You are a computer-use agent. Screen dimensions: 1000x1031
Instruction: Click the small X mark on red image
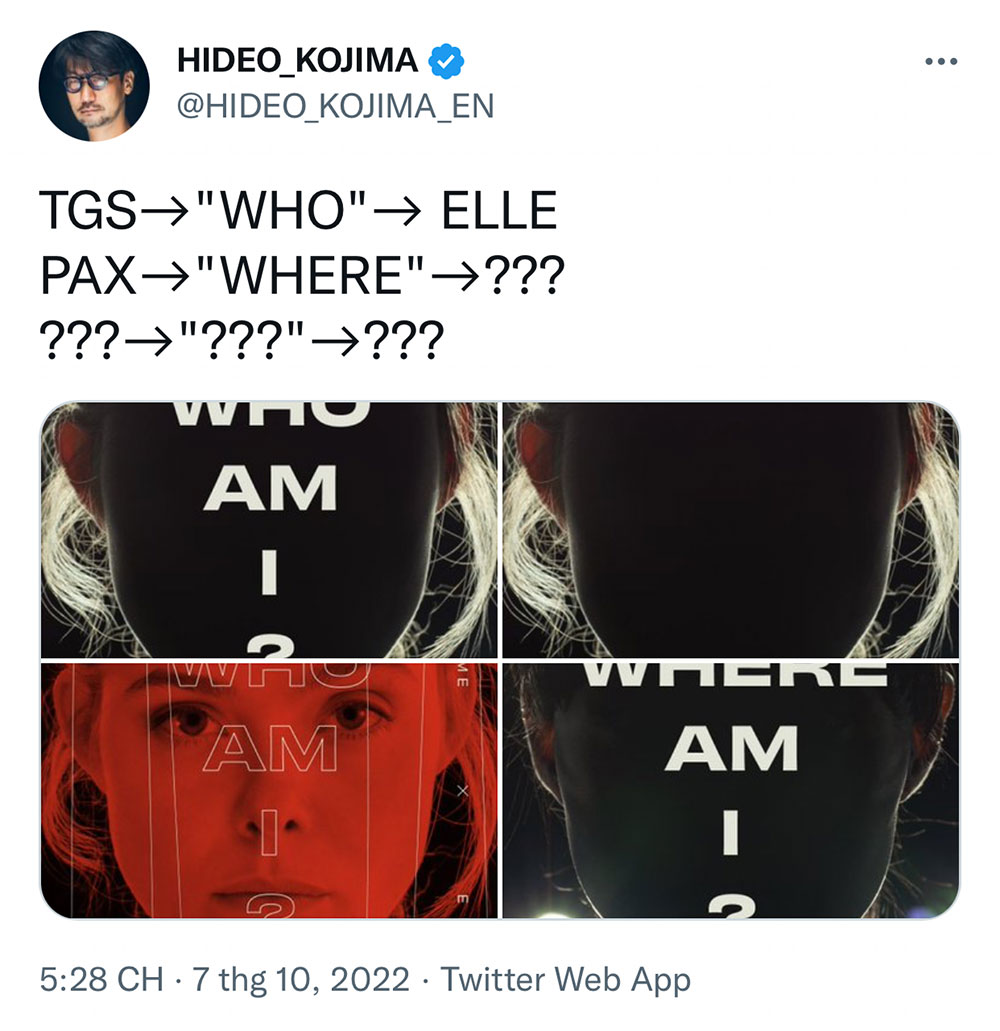(463, 790)
